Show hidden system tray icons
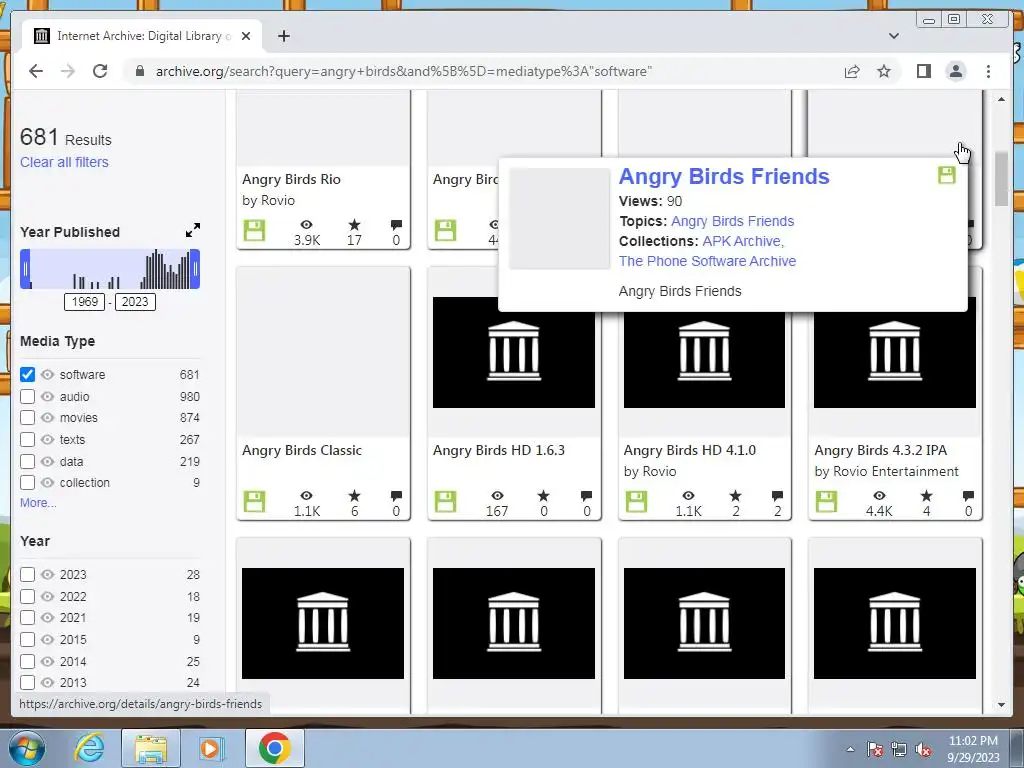The width and height of the screenshot is (1024, 768). pyautogui.click(x=850, y=749)
